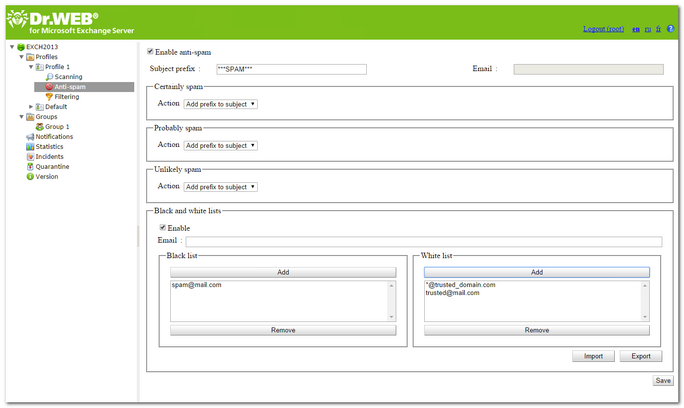Viewport: 684px width, 408px height.
Task: Click the Email field in Black and white lists
Action: (424, 242)
